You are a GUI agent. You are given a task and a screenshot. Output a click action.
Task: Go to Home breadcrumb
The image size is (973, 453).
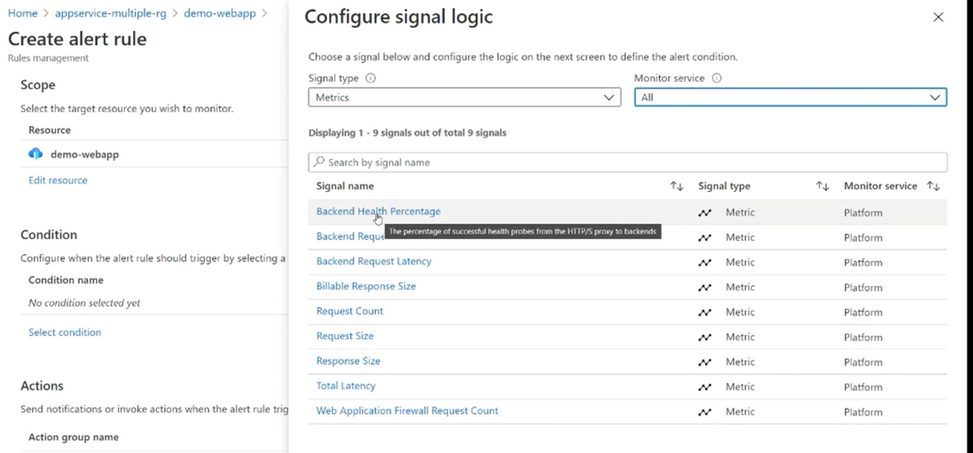[22, 13]
